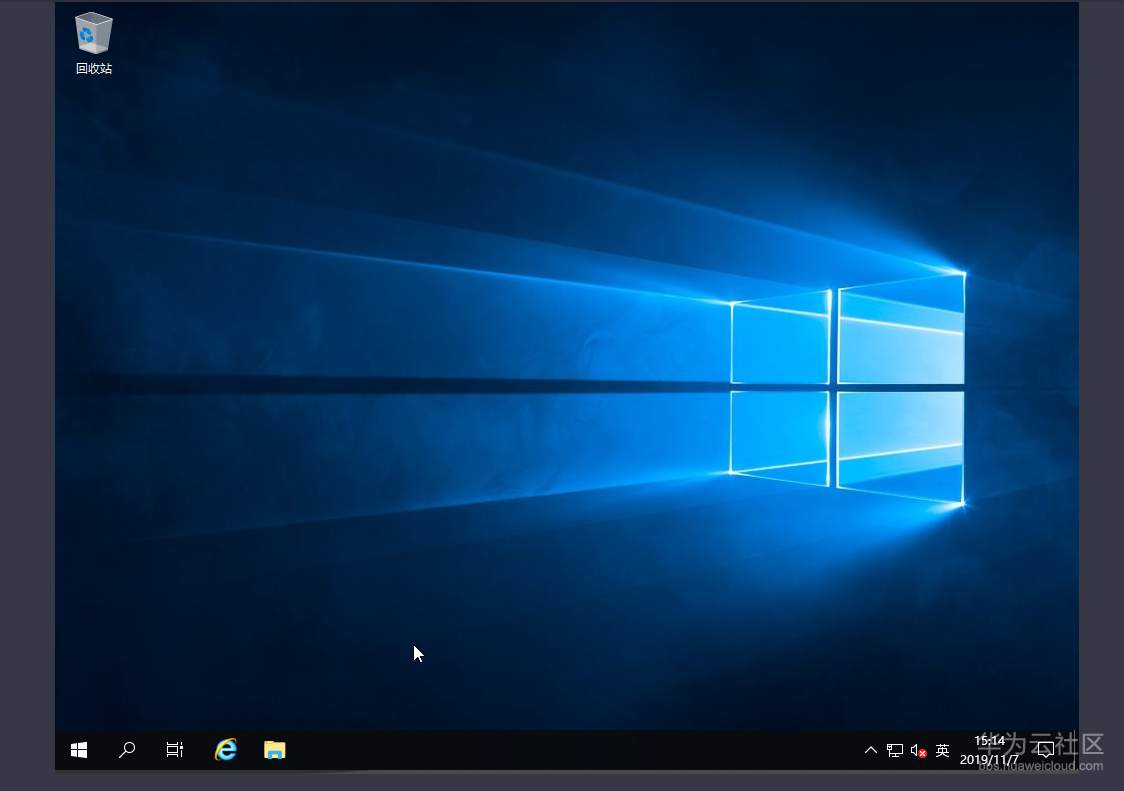
Task: Open File Explorer from the taskbar
Action: pyautogui.click(x=274, y=749)
